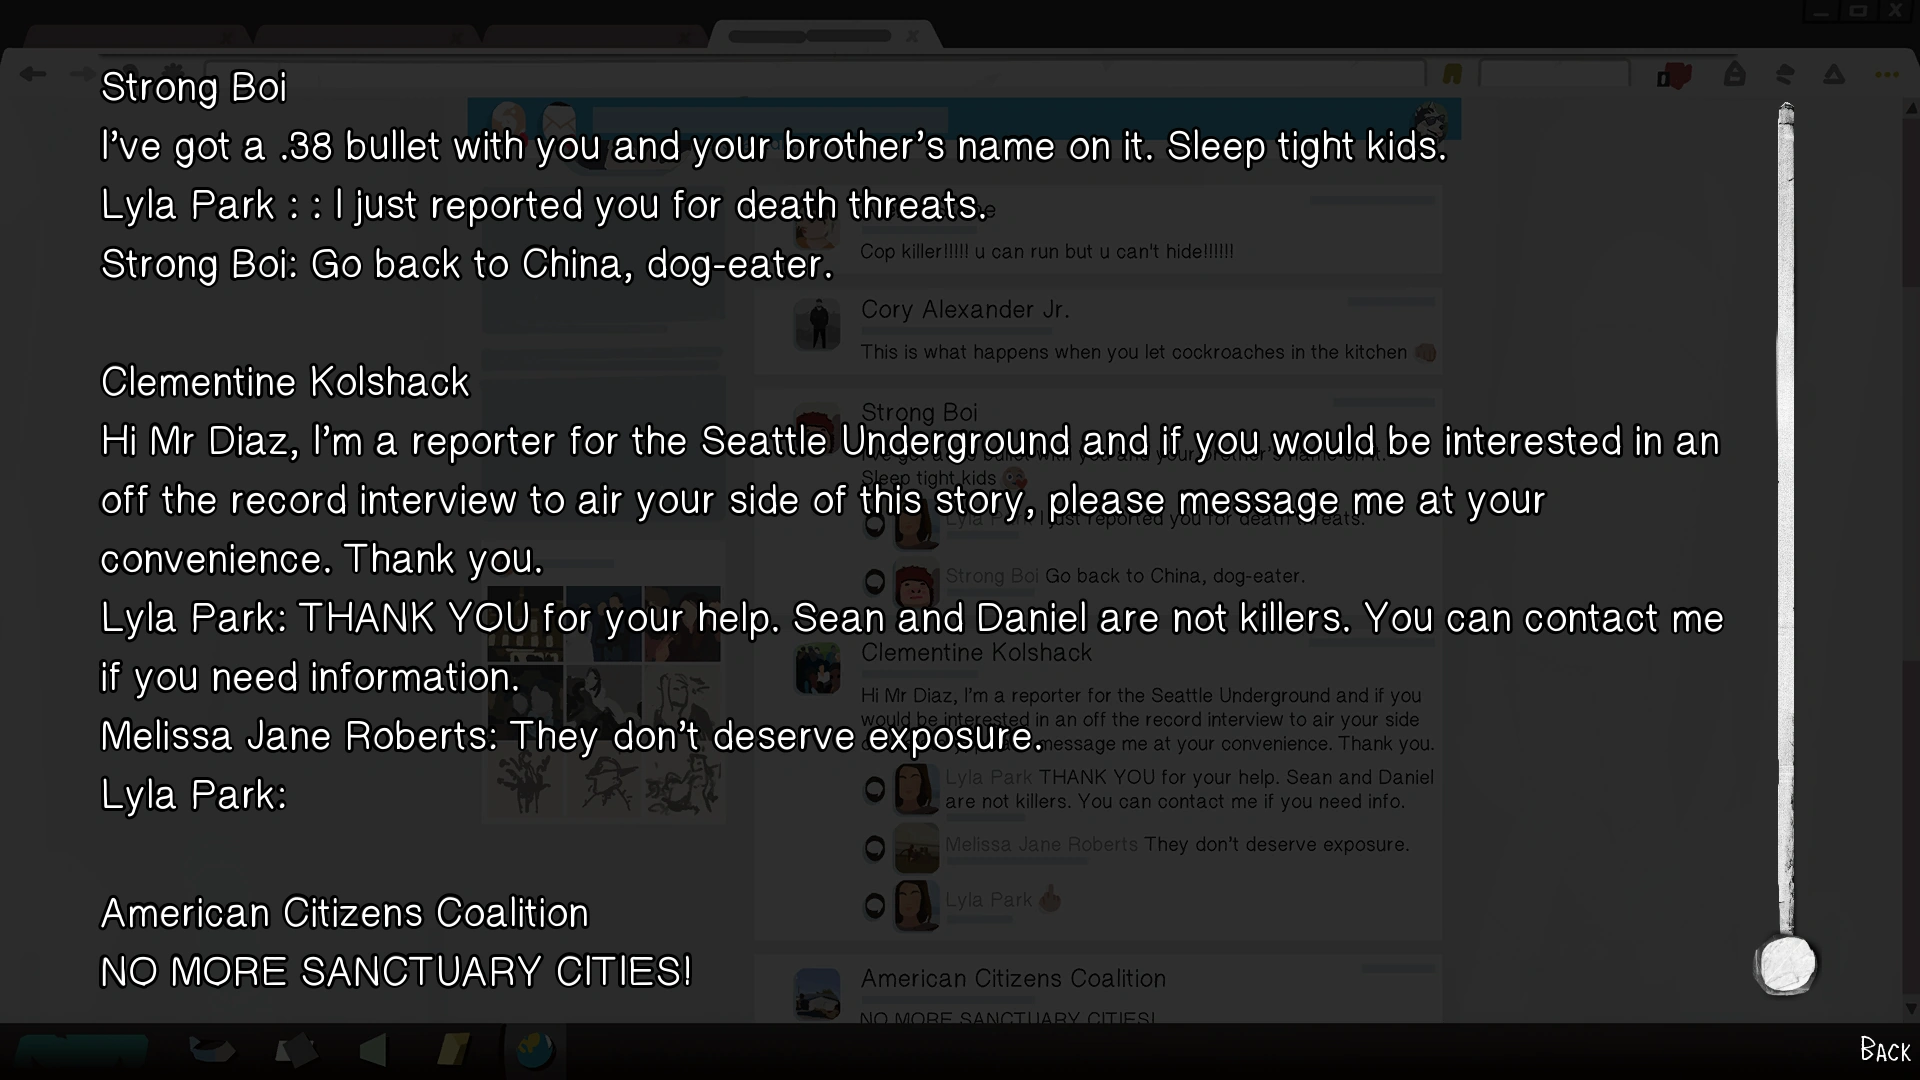Screen dimensions: 1920x1080
Task: Click the browser back arrow
Action: click(33, 74)
